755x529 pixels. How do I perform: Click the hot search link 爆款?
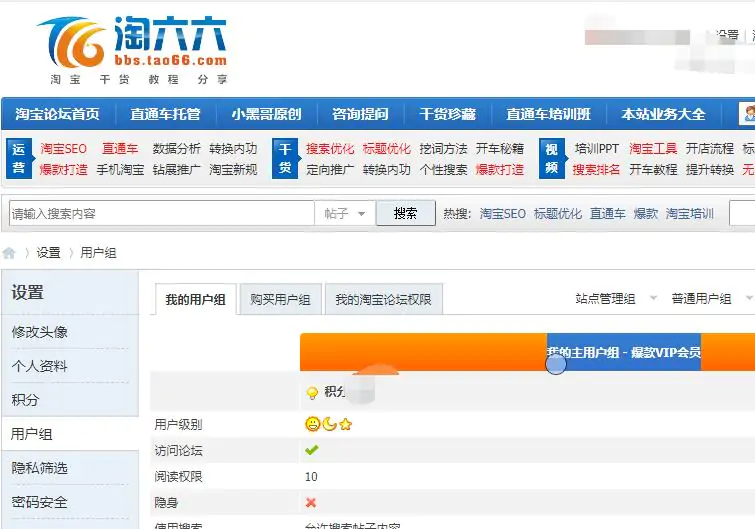(646, 213)
